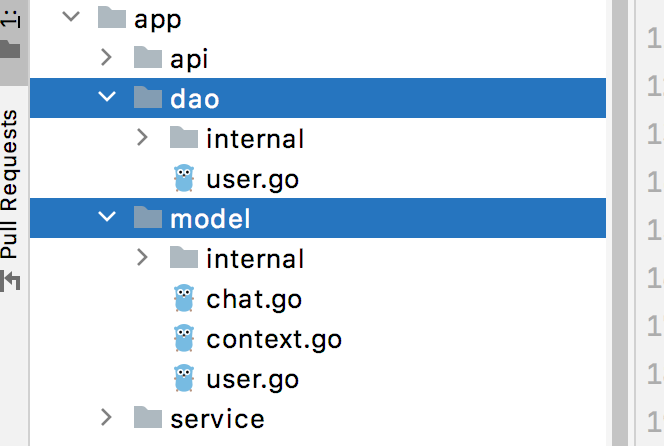This screenshot has width=664, height=446.
Task: Select the dao folder row
Action: coord(318,98)
